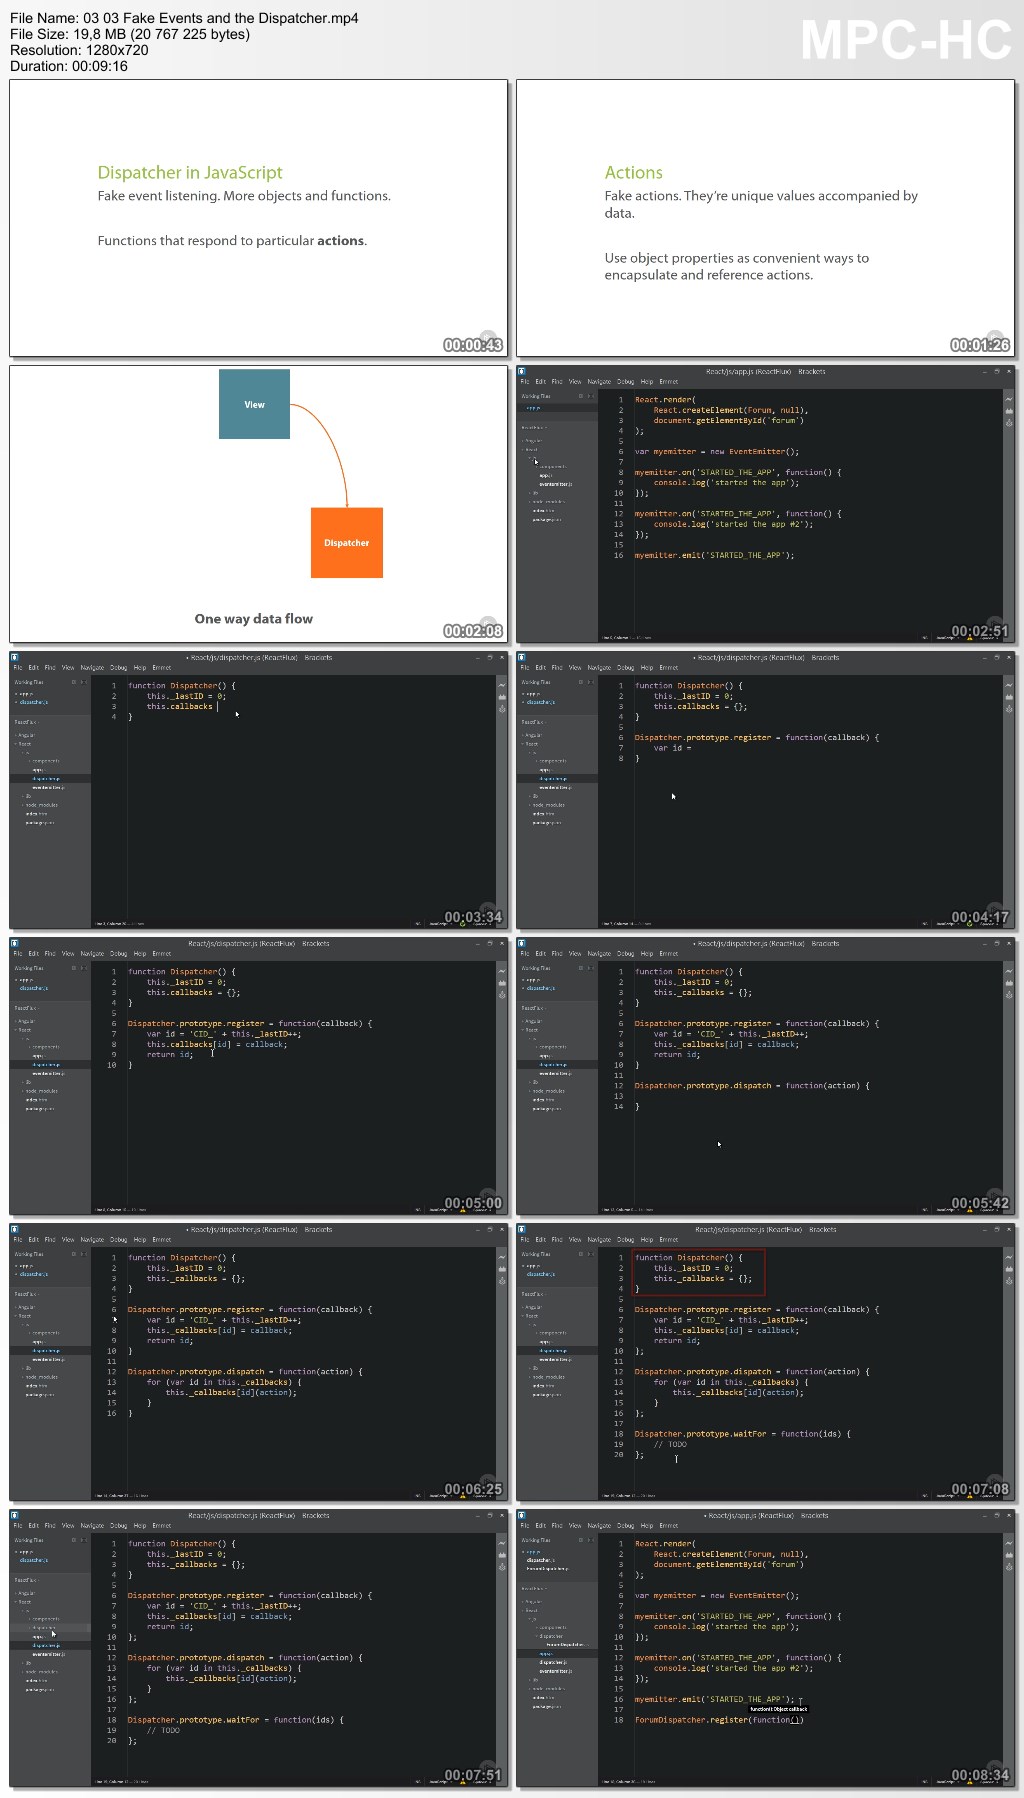Select the thumbnail stamped 00:07:51
The height and width of the screenshot is (1798, 1024).
[259, 1648]
